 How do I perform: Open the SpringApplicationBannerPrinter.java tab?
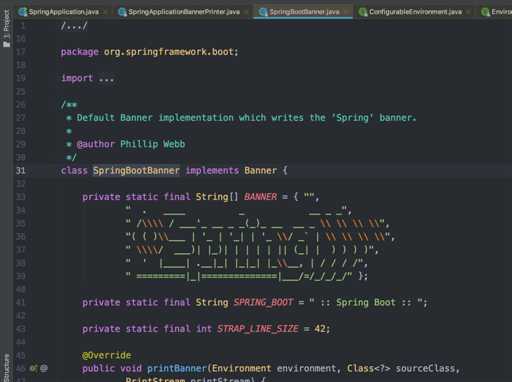(x=184, y=12)
